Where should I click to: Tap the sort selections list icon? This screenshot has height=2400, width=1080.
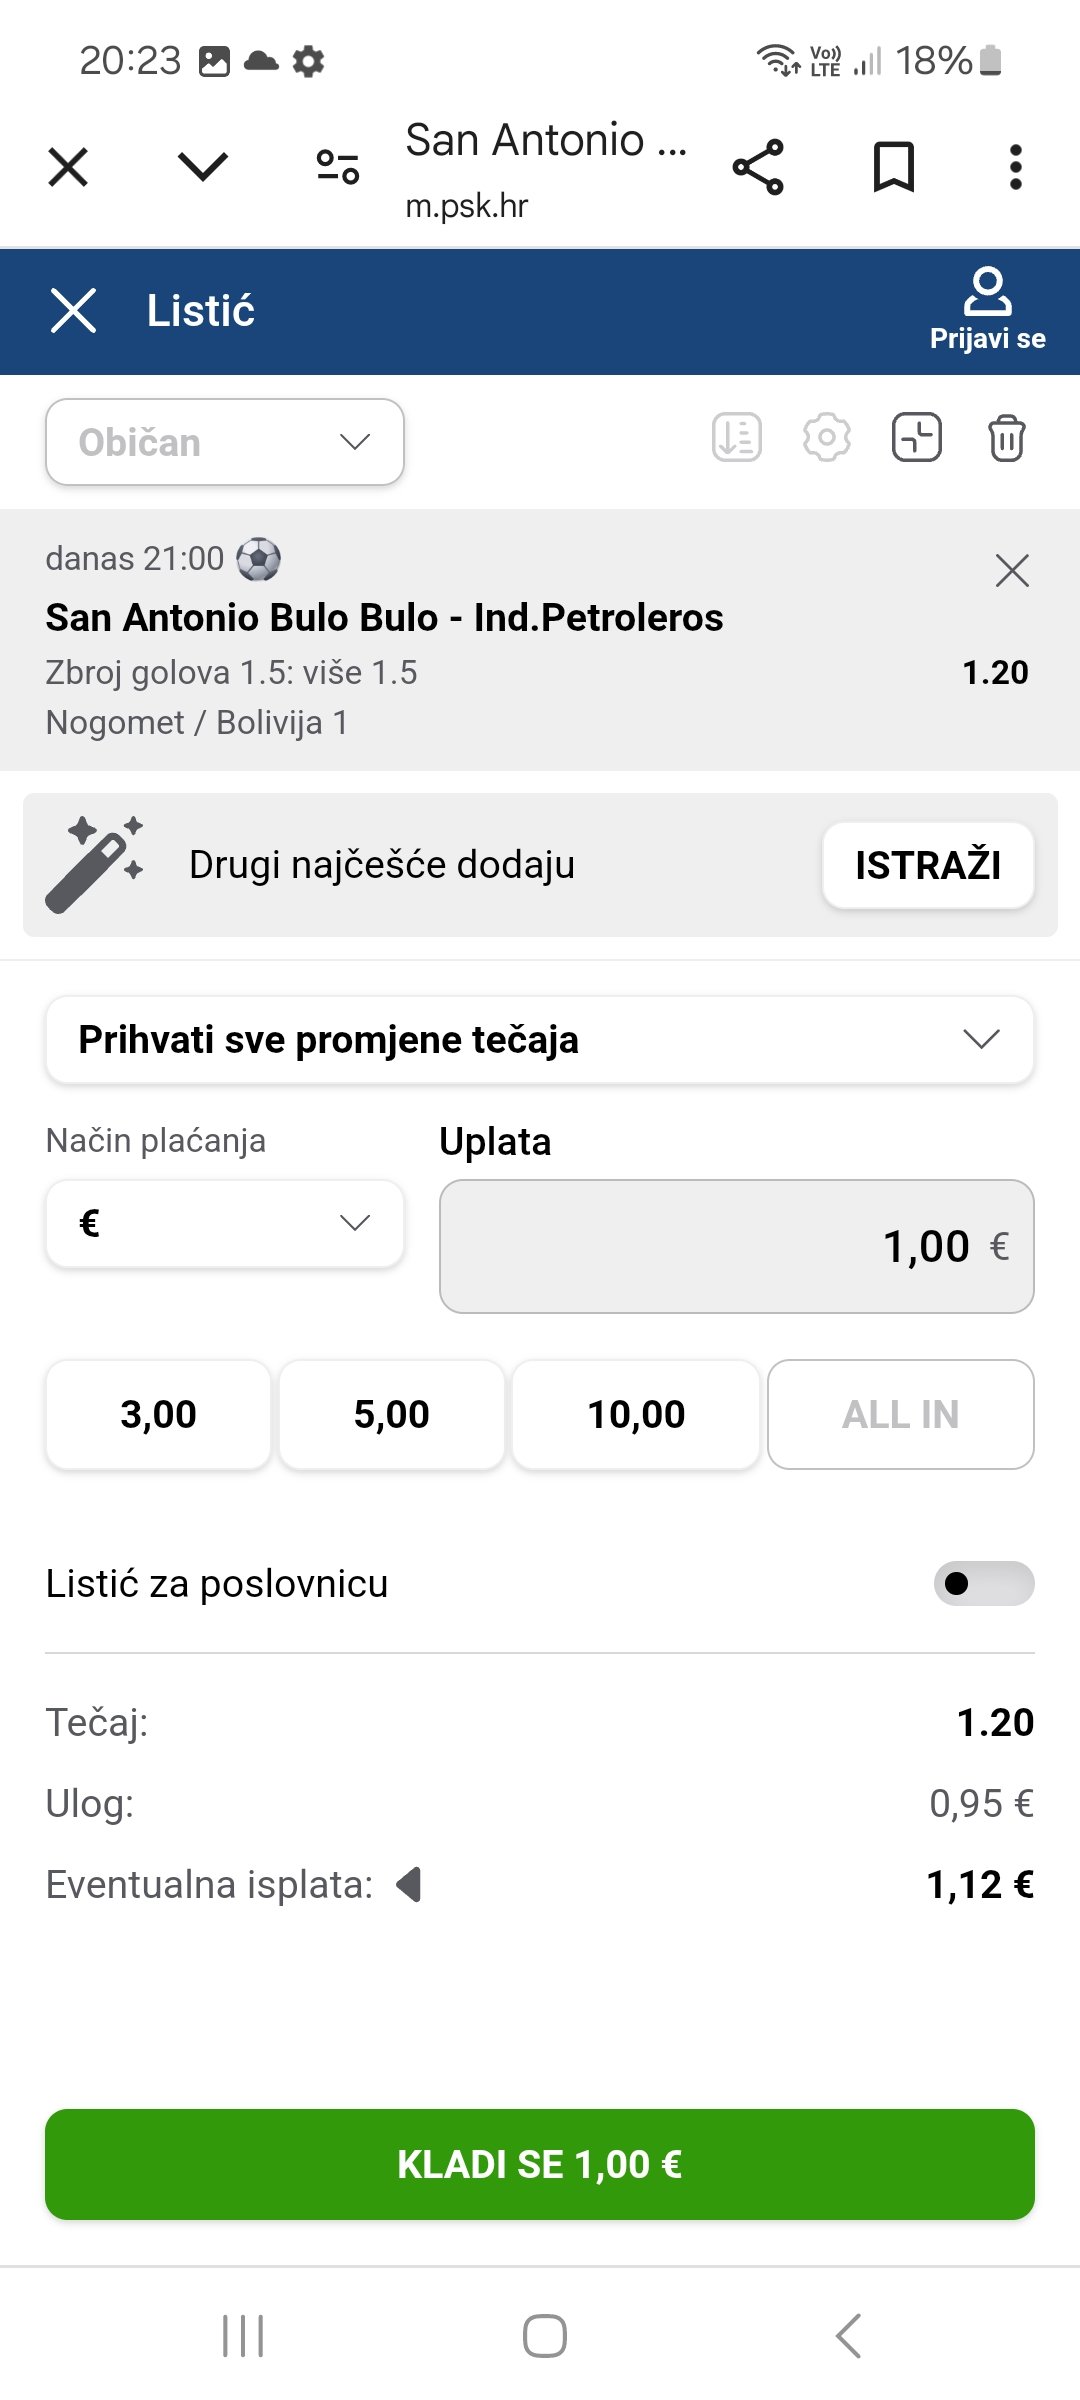737,438
